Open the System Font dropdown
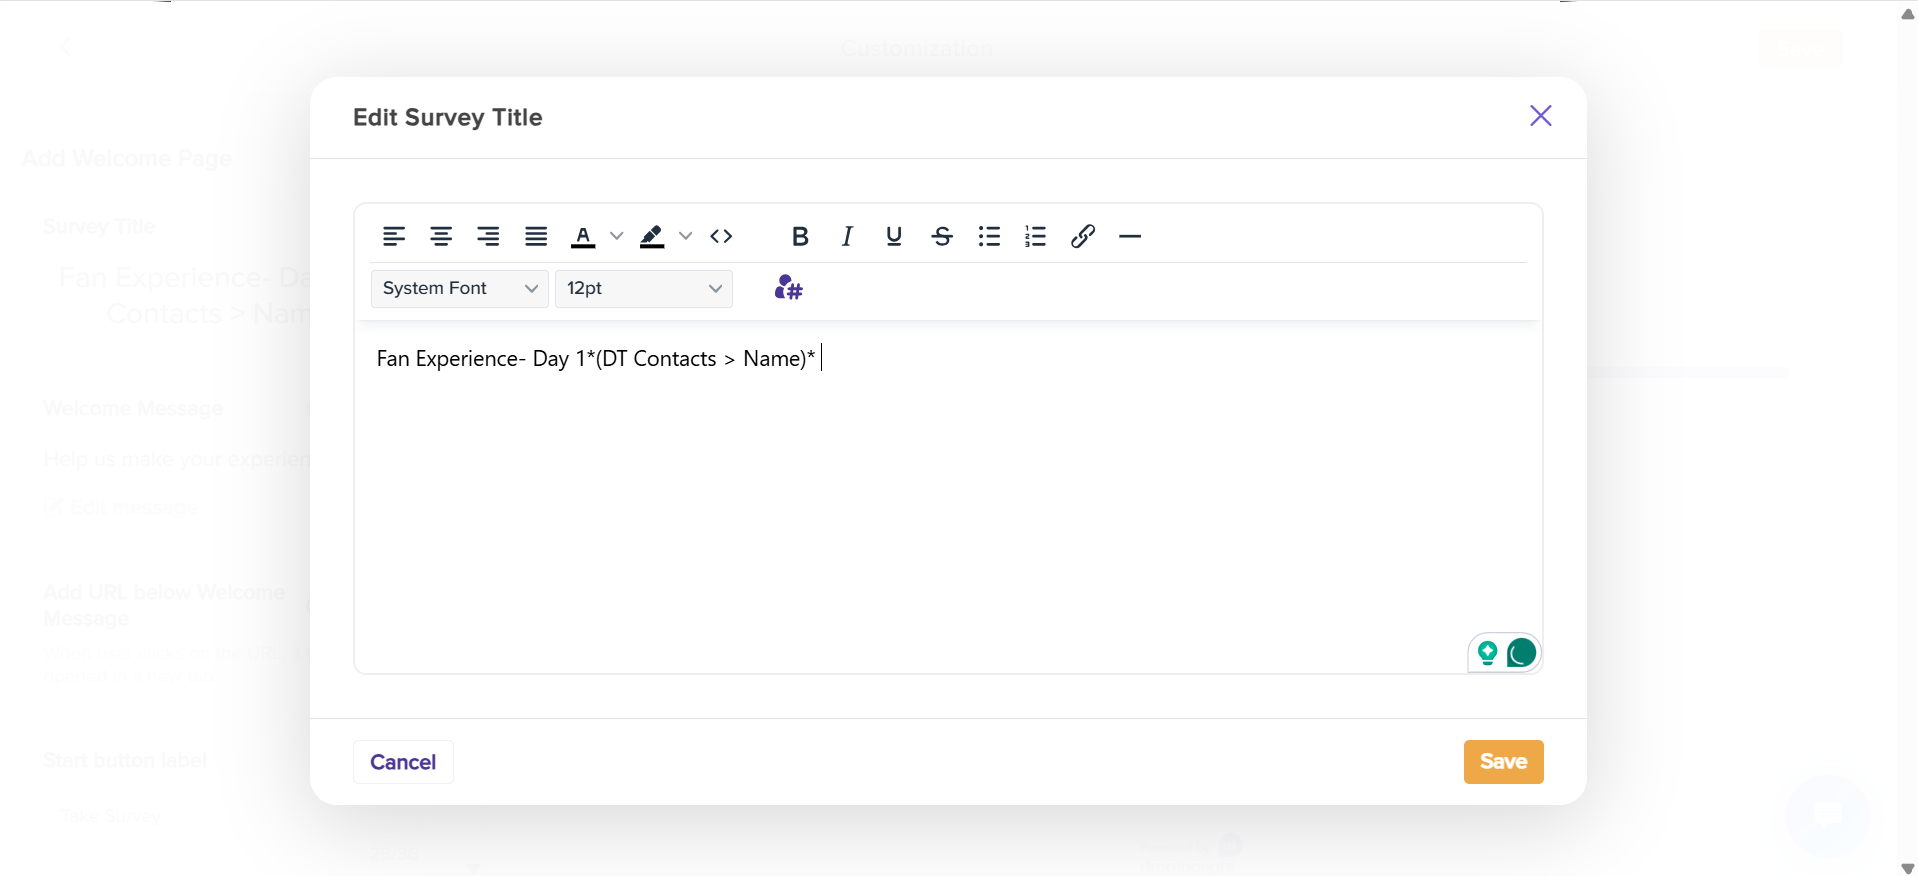Screen dimensions: 1918x876 tap(459, 289)
